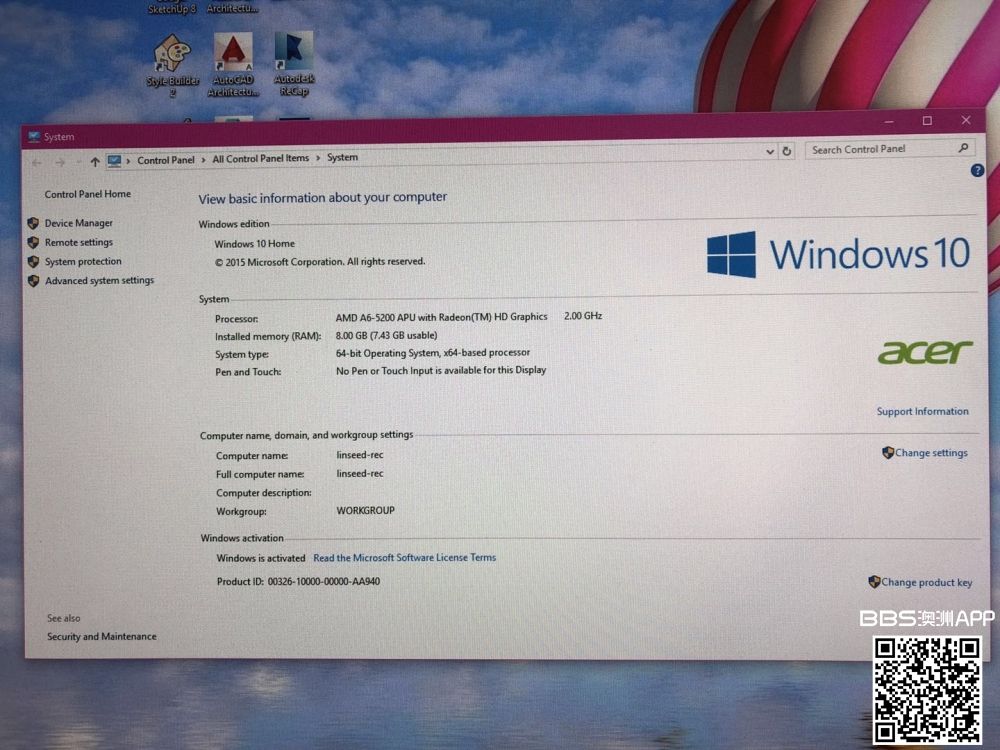1000x750 pixels.
Task: Expand chevron after All Control Panel Items
Action: tap(318, 158)
